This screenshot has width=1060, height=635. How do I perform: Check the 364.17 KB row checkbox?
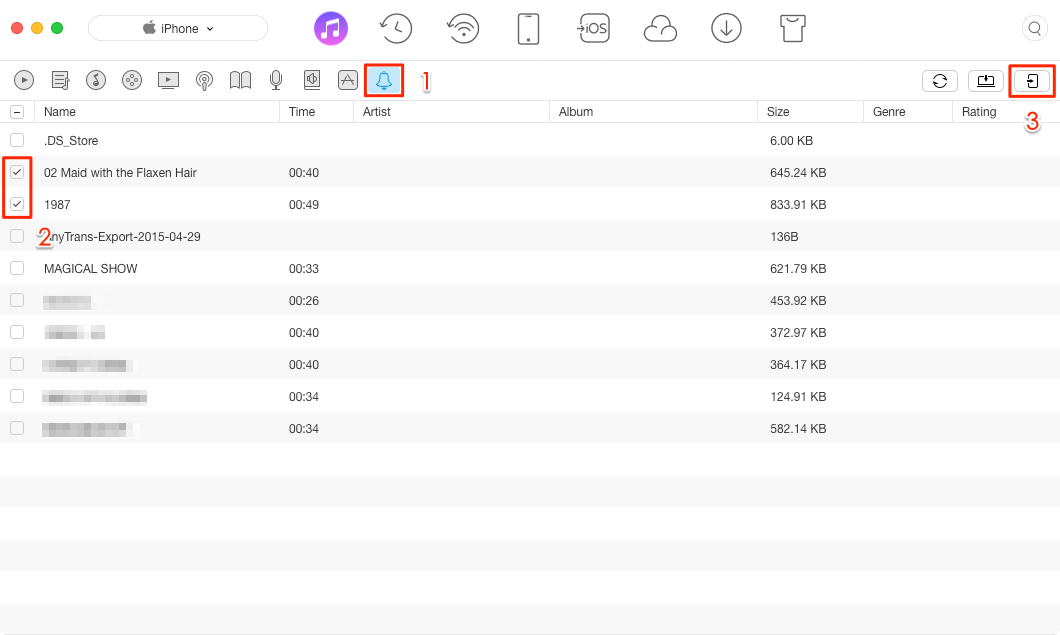[x=18, y=364]
